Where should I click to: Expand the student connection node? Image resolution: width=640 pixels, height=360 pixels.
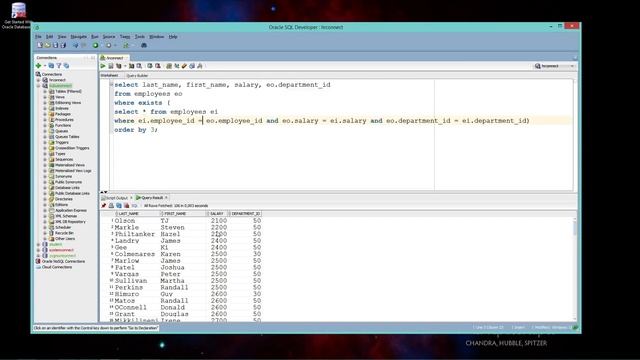click(39, 244)
